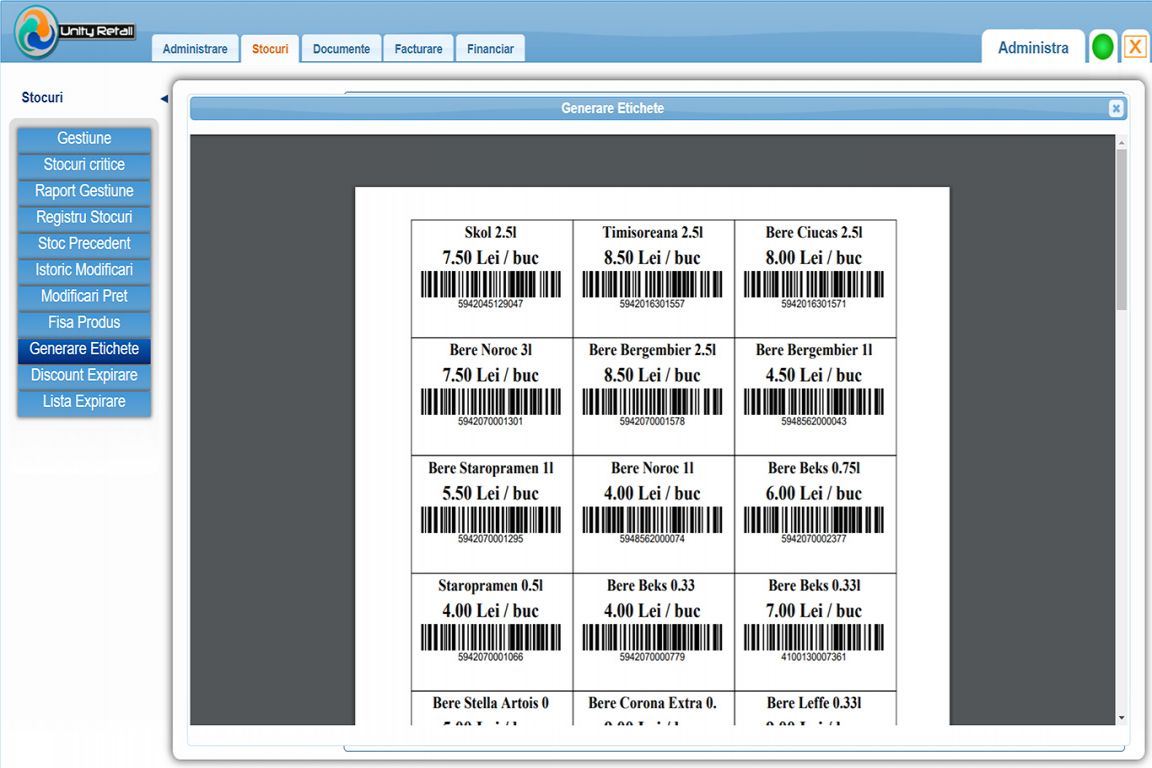Viewport: 1152px width, 768px height.
Task: Open Registru Stocuri
Action: click(84, 218)
